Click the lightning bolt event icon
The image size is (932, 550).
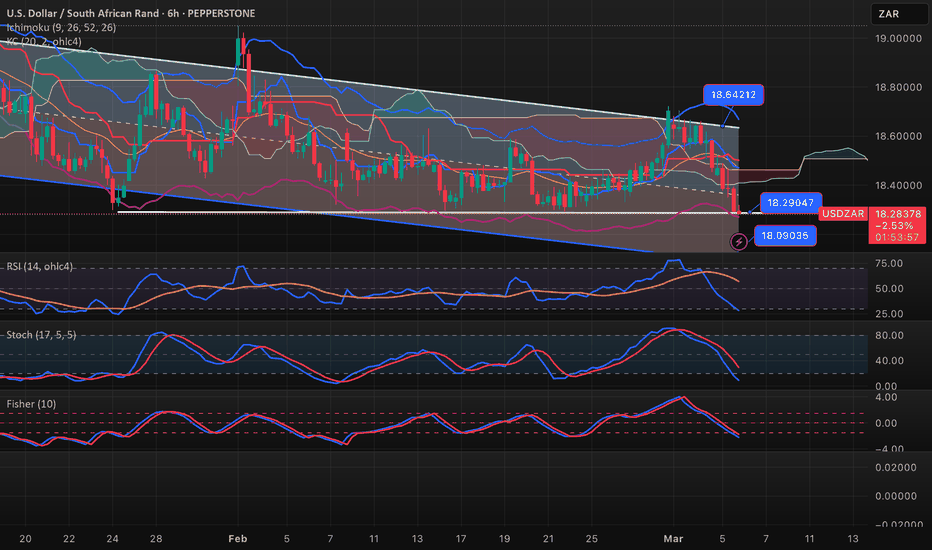pyautogui.click(x=738, y=241)
